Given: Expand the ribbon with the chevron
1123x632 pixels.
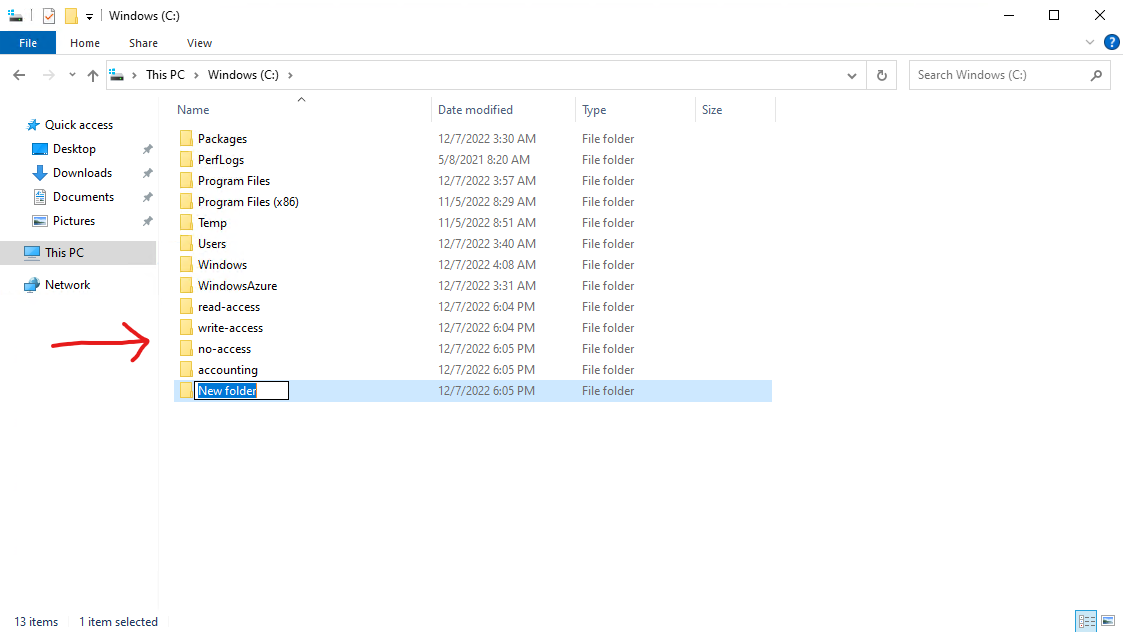Looking at the screenshot, I should (1089, 43).
